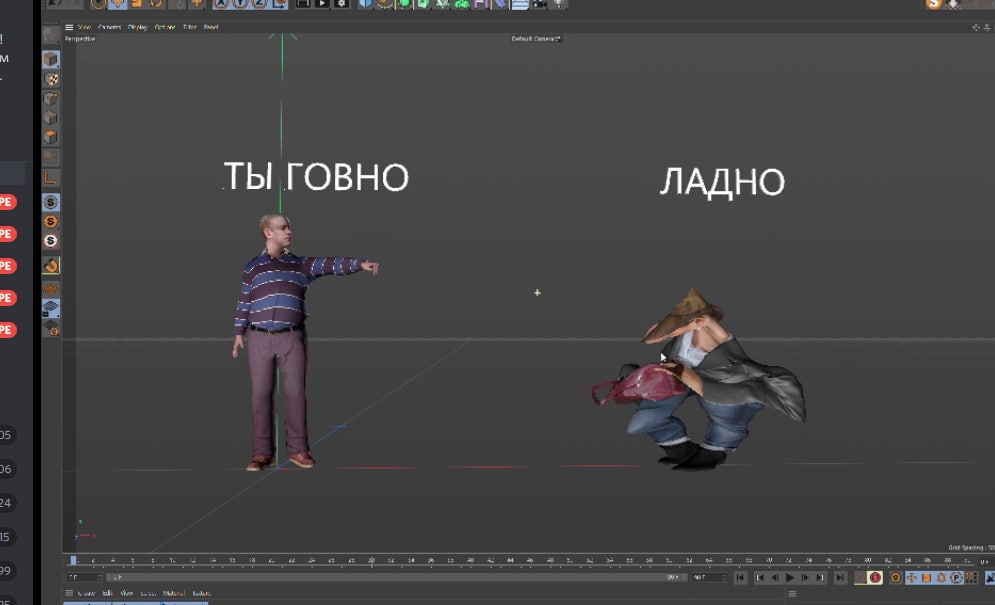Click the Play Forwards button
Viewport: 995px width, 605px height.
click(790, 578)
